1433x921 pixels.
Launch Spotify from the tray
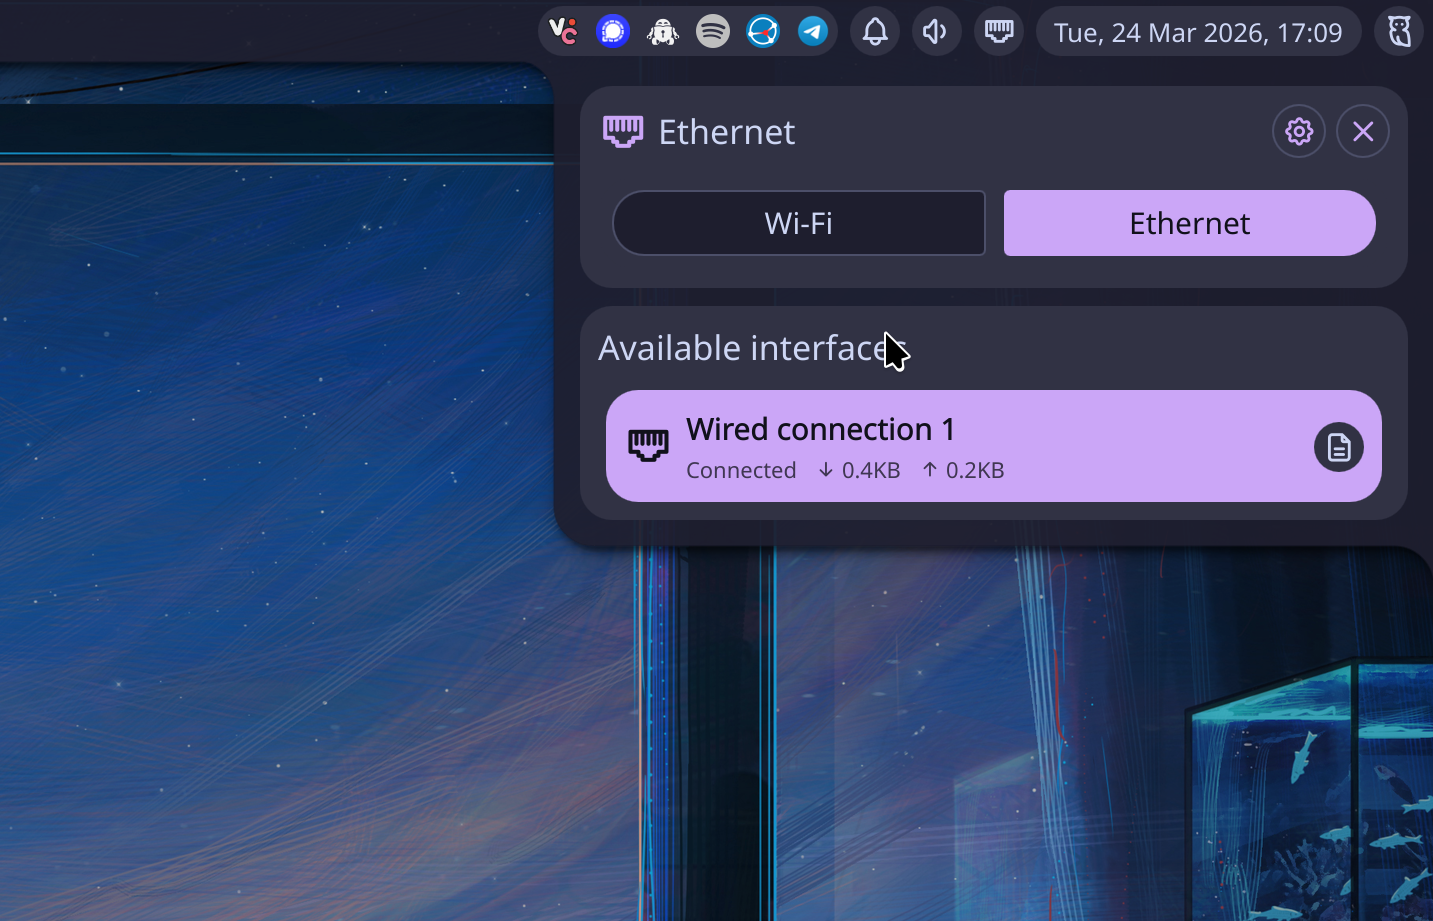712,31
